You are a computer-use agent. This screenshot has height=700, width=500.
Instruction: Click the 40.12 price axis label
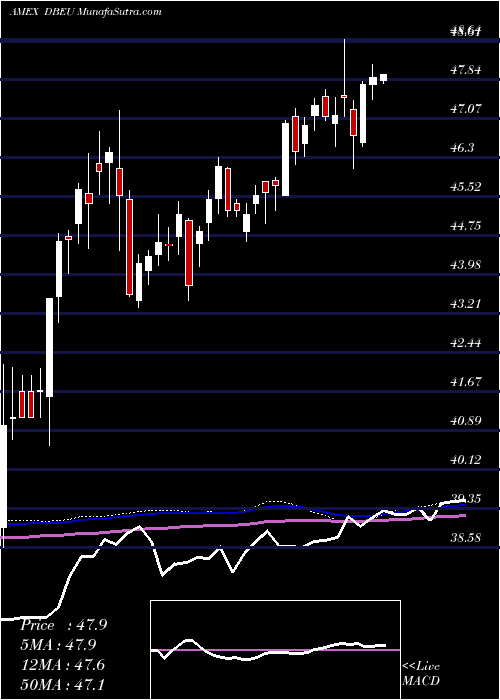(466, 459)
